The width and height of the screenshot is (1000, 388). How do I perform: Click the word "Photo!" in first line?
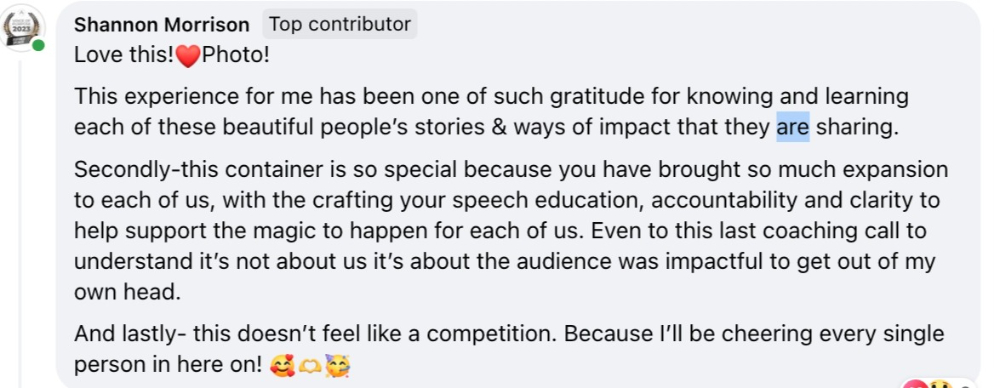click(236, 56)
